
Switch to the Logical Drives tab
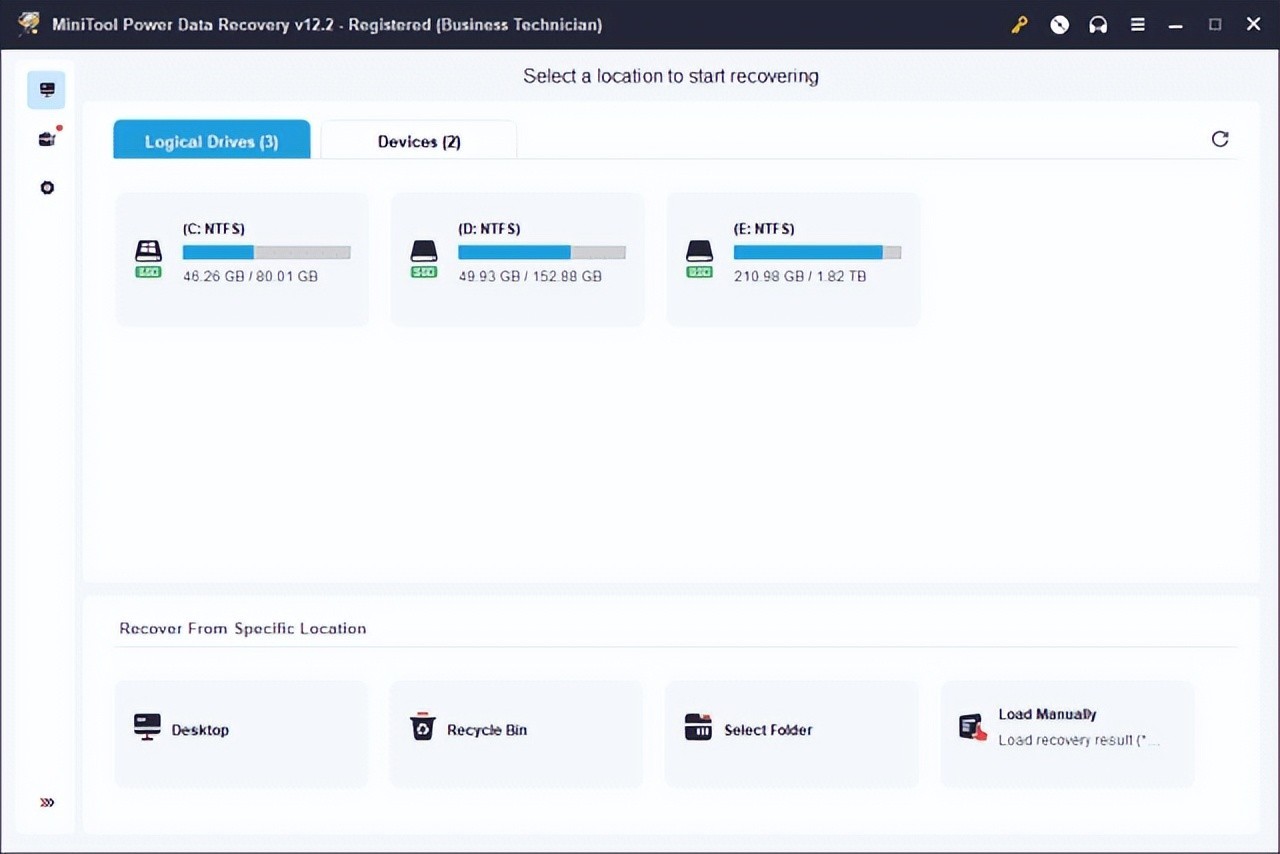click(x=212, y=141)
